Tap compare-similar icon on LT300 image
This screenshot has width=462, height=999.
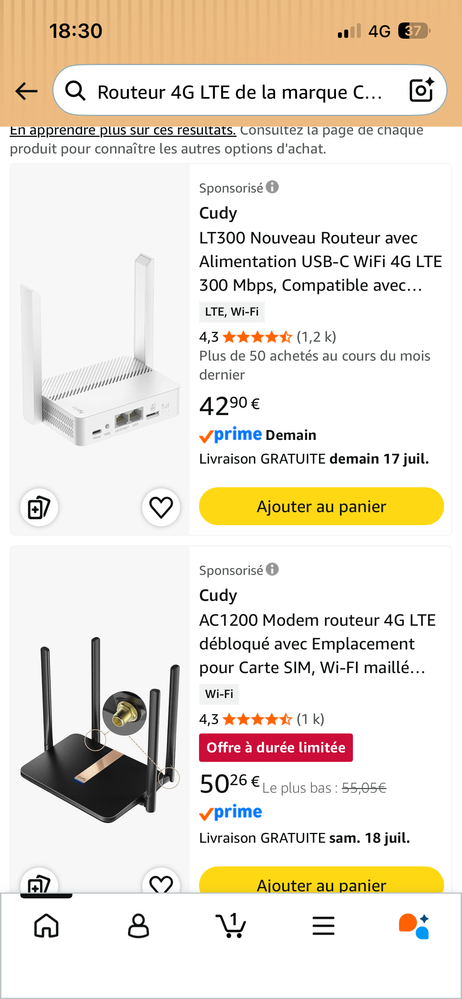[40, 507]
